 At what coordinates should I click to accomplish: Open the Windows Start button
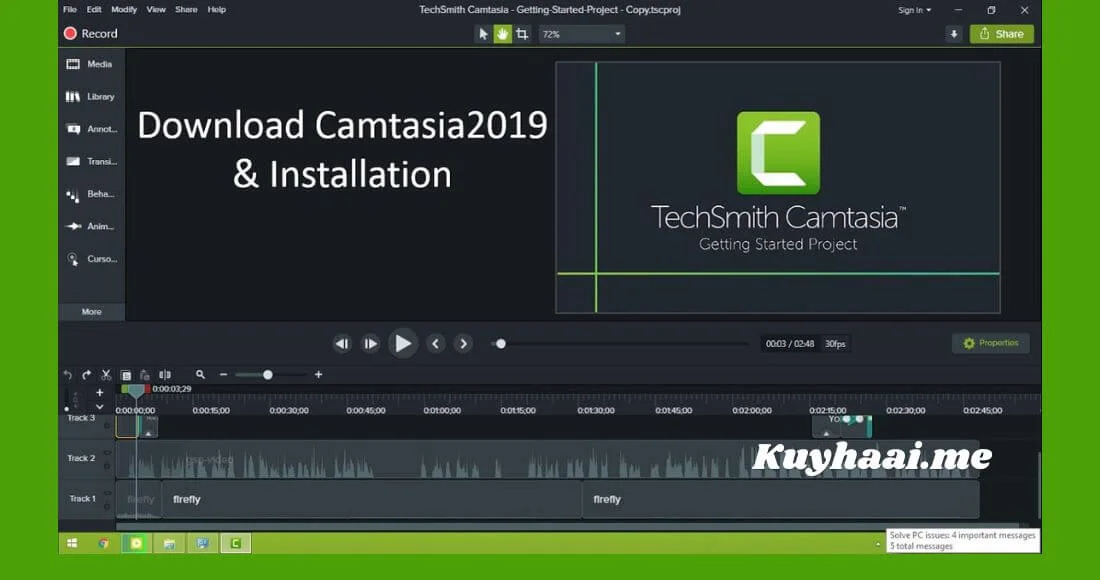click(x=72, y=543)
